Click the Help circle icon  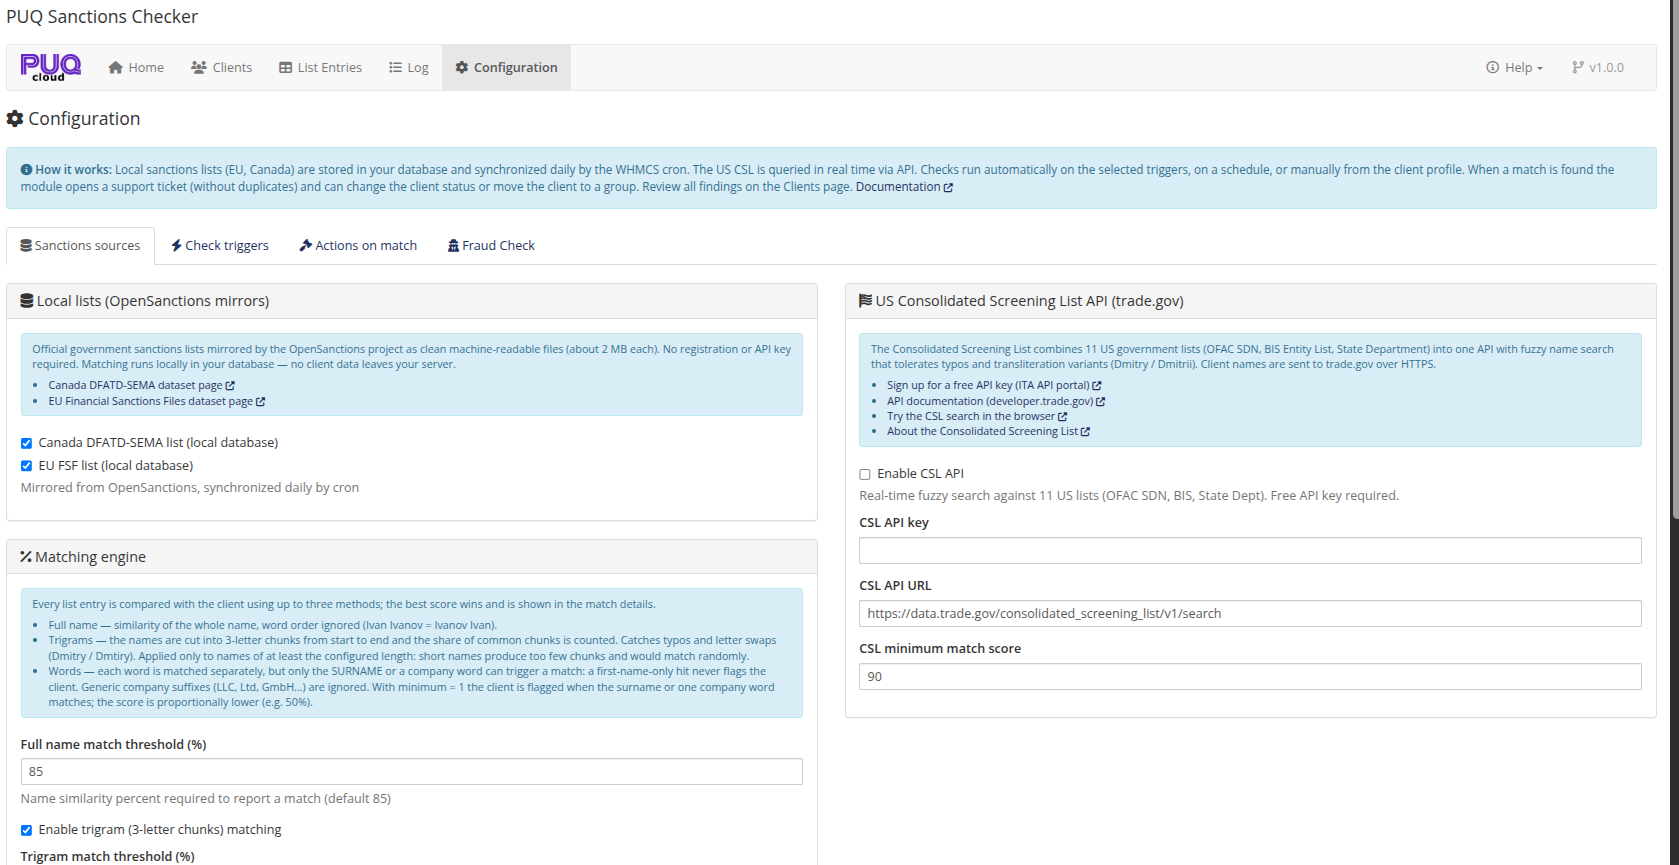[x=1492, y=67]
